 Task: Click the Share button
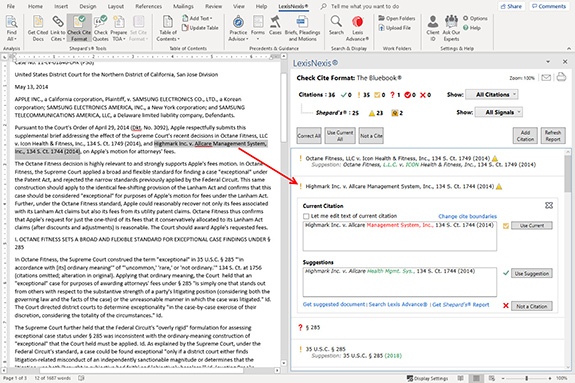pos(511,6)
